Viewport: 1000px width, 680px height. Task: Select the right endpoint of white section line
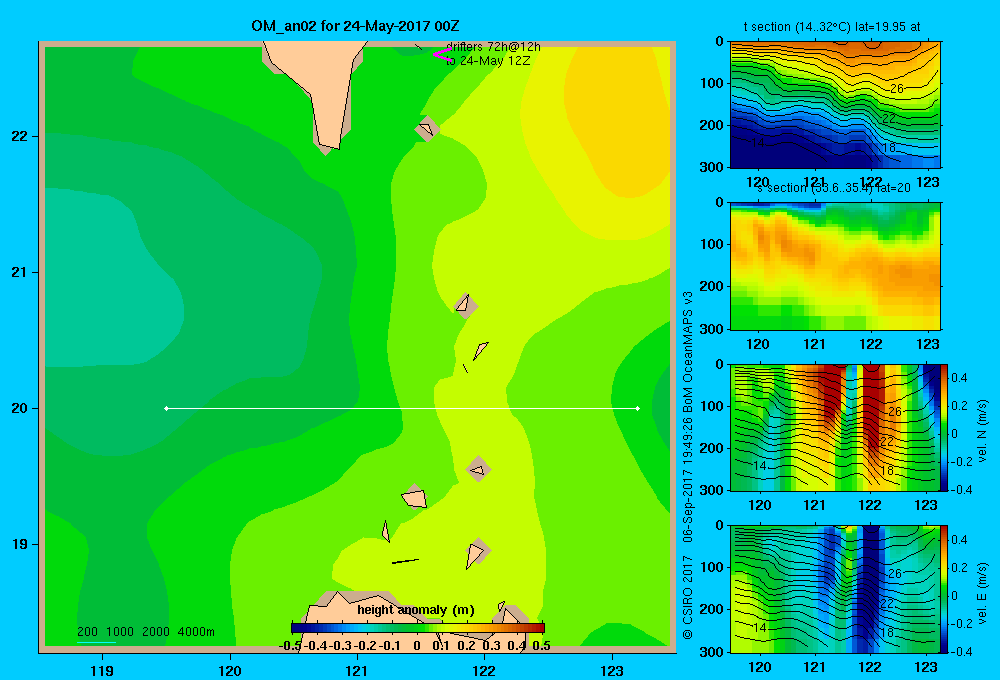point(638,408)
